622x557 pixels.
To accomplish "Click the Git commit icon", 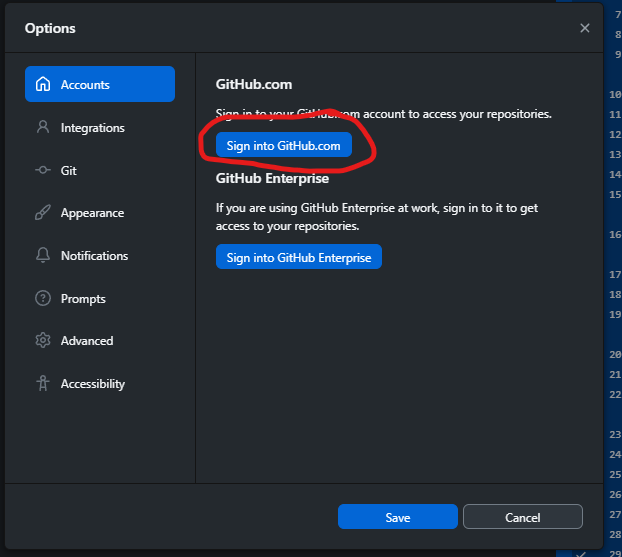I will (x=43, y=170).
